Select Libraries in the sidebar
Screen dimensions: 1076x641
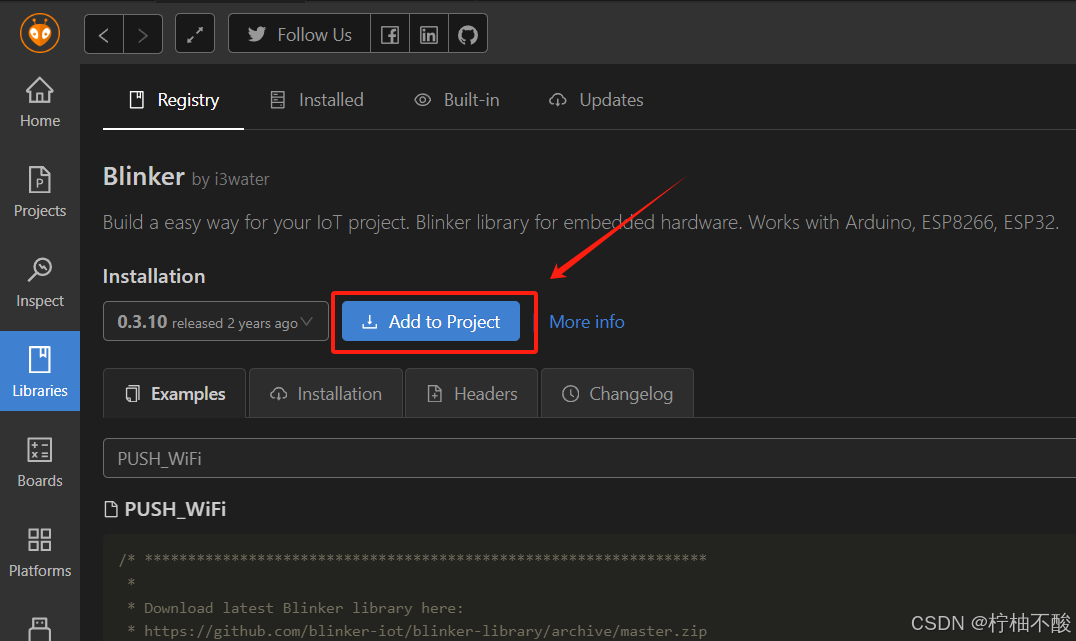pyautogui.click(x=40, y=371)
